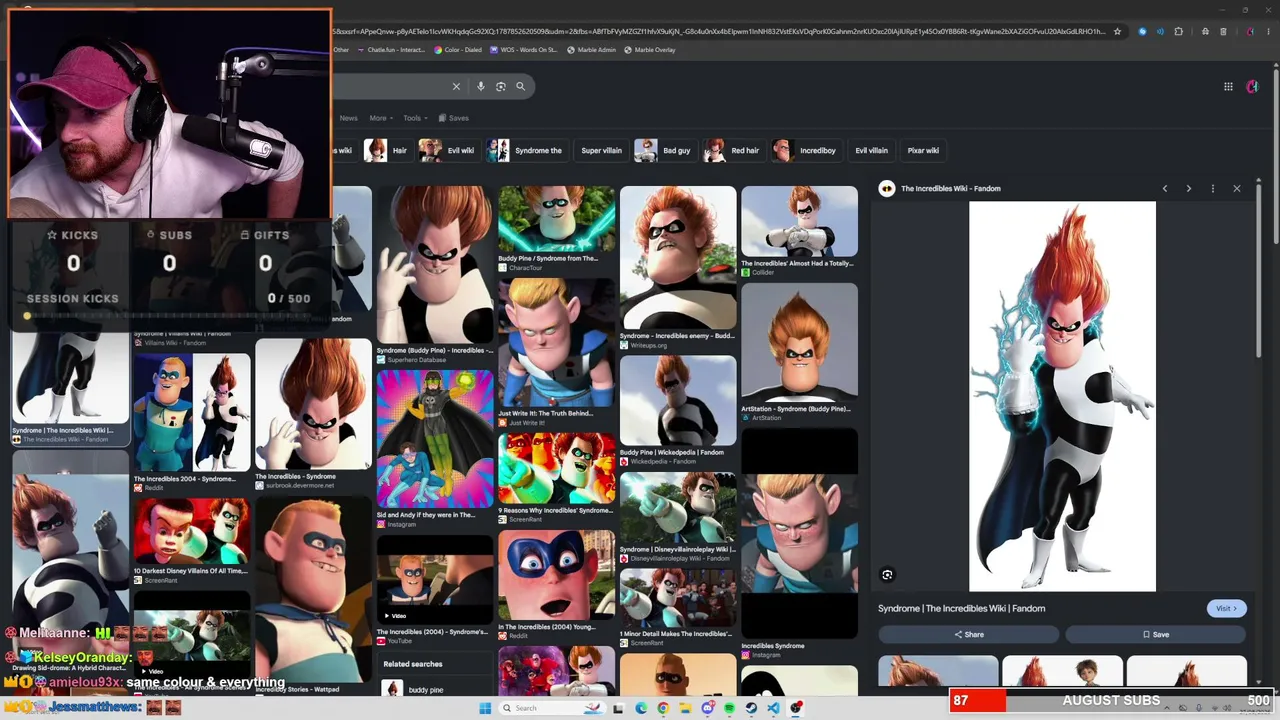This screenshot has width=1280, height=720.
Task: Open Discord from the taskbar
Action: click(707, 708)
